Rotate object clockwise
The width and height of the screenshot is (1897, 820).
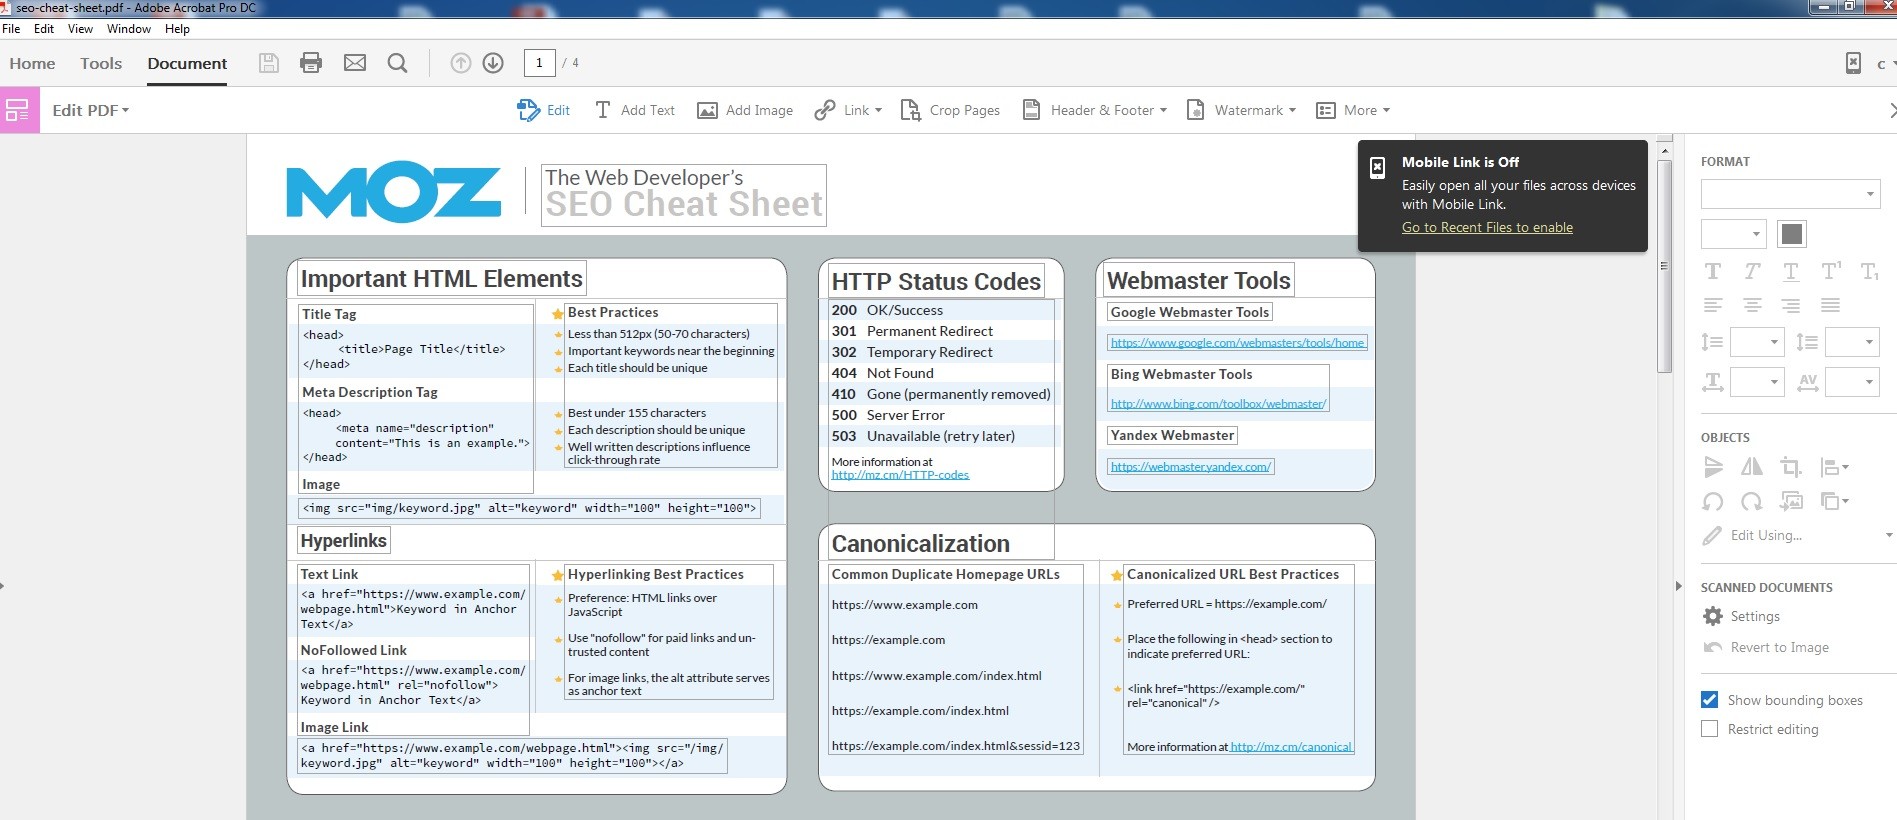point(1752,501)
